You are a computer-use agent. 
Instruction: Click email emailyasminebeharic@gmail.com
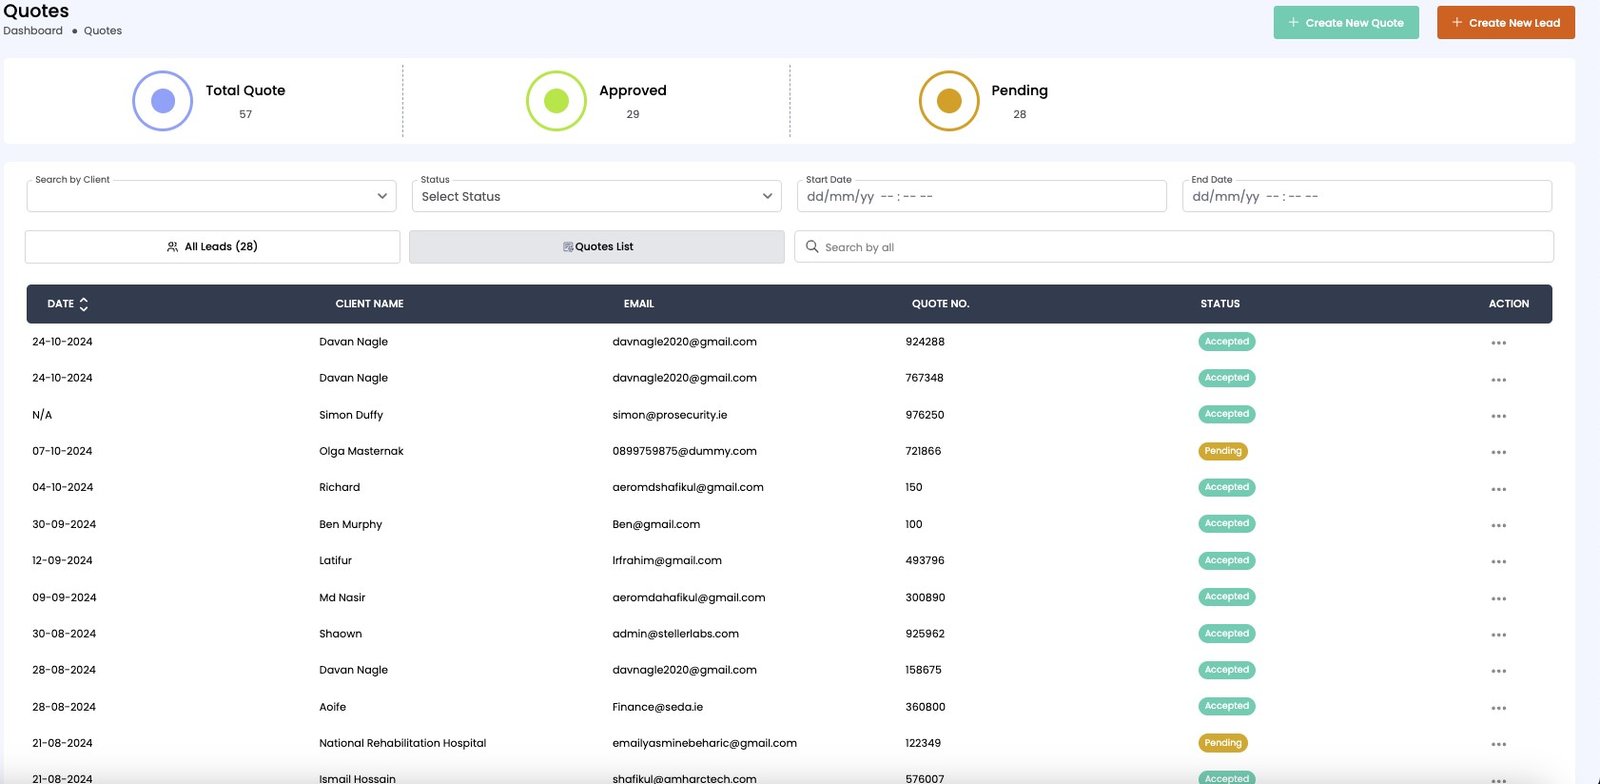[x=705, y=743]
